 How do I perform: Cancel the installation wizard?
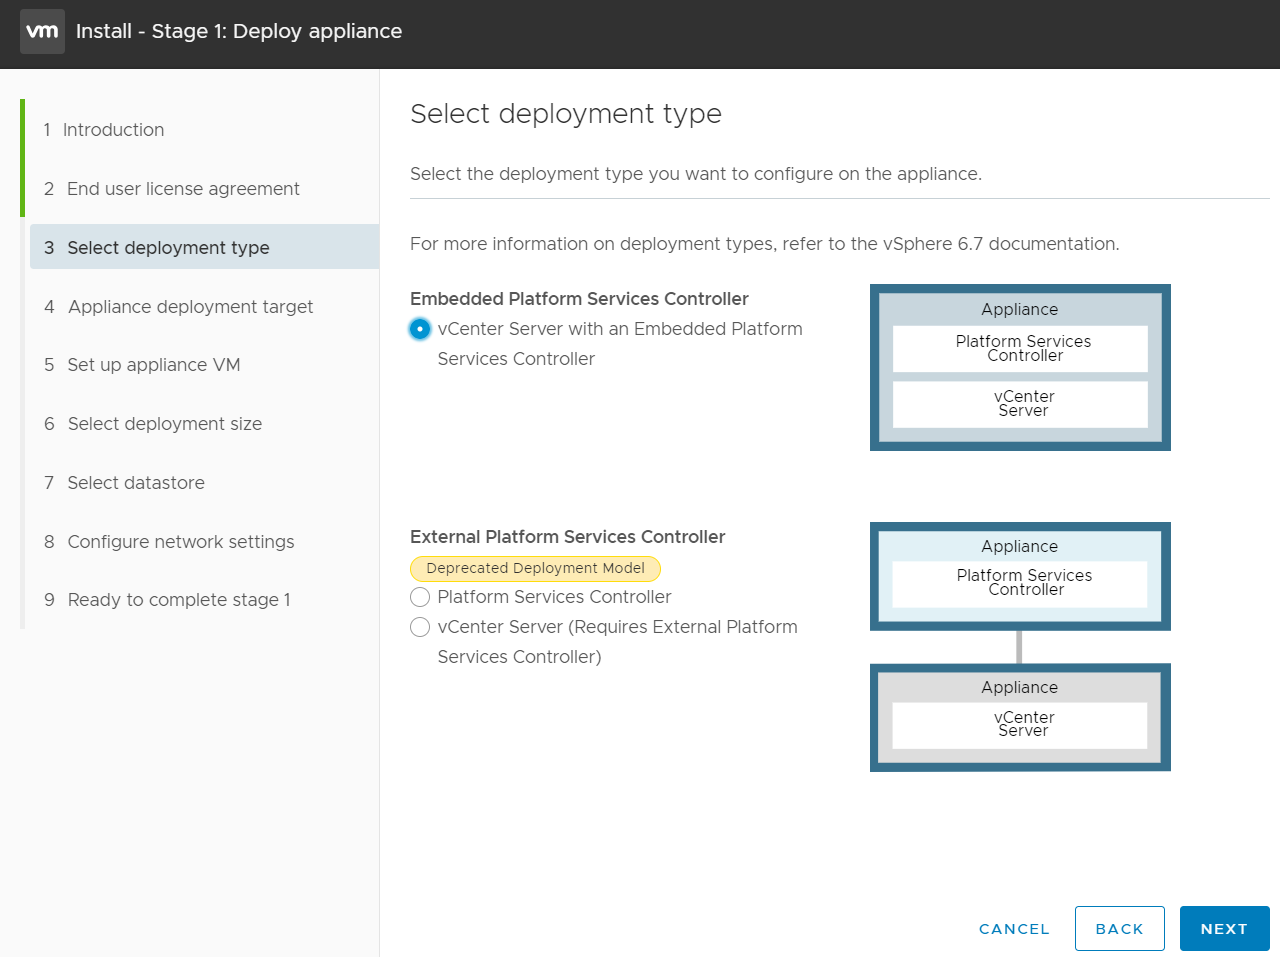click(x=1014, y=929)
